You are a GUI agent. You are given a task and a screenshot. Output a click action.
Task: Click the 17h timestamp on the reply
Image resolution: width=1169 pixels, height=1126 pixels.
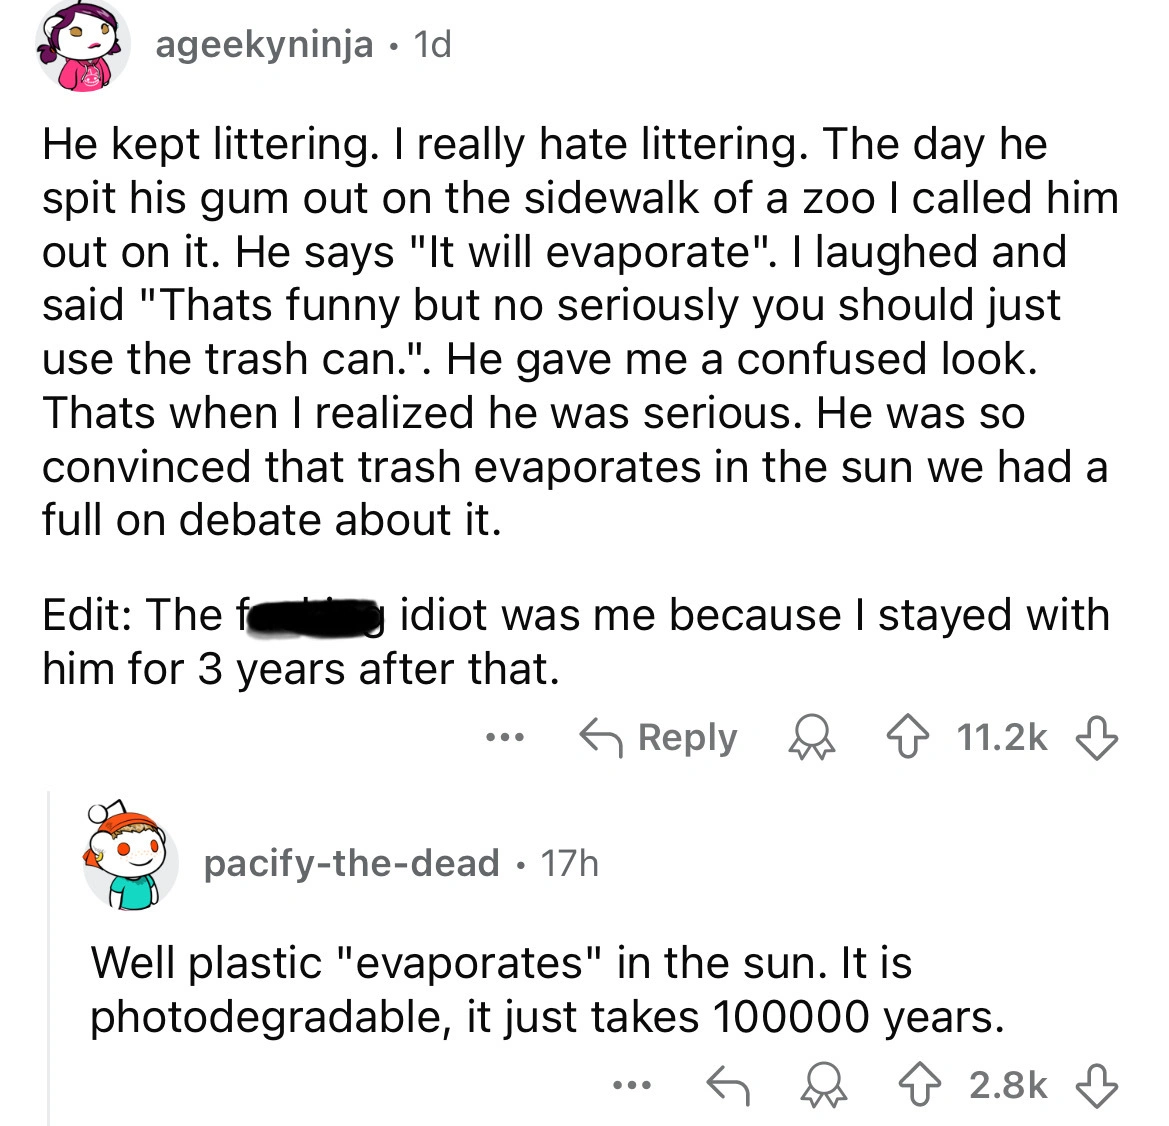[x=569, y=862]
